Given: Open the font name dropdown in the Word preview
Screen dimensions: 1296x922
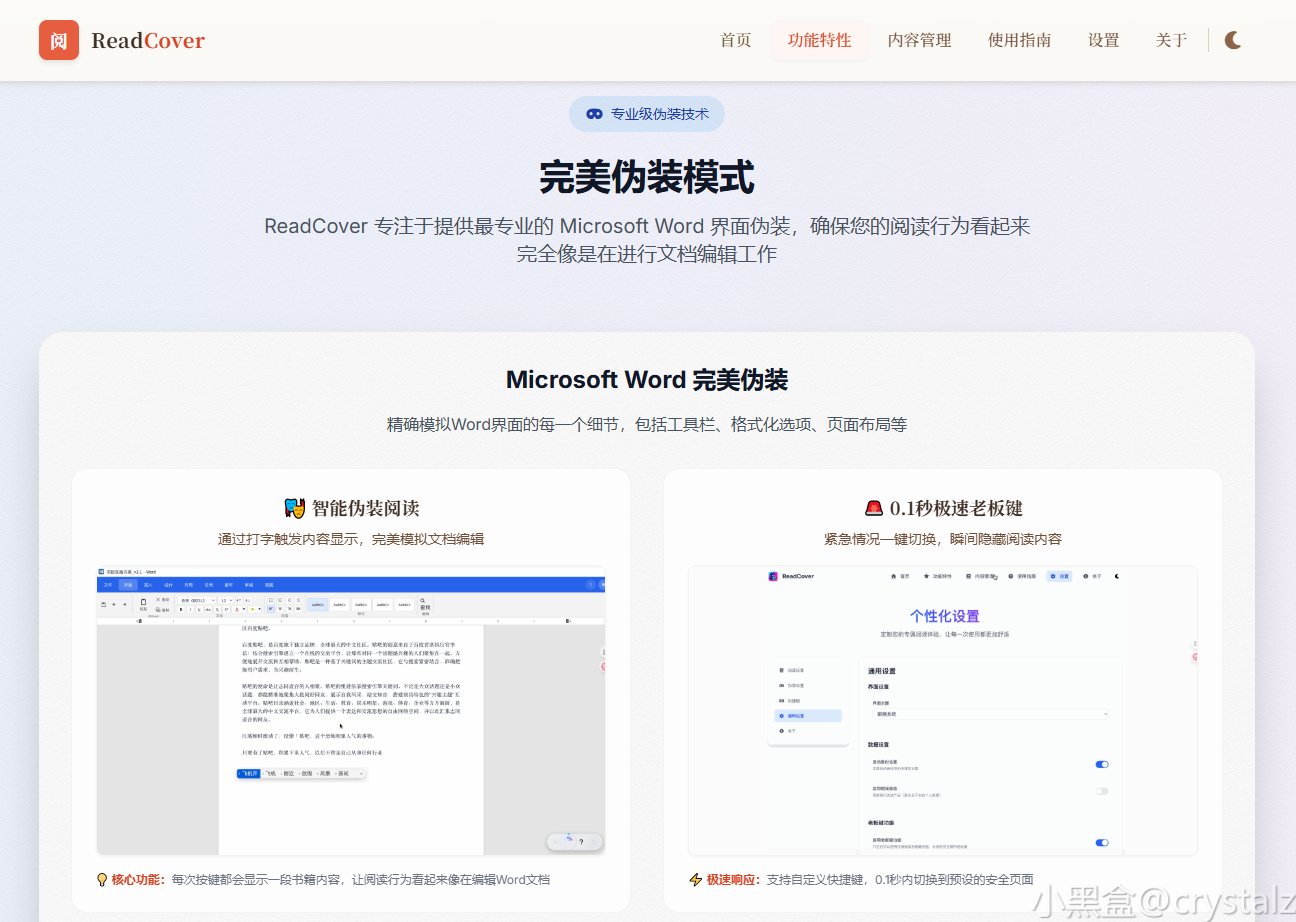Looking at the screenshot, I should pyautogui.click(x=198, y=600).
